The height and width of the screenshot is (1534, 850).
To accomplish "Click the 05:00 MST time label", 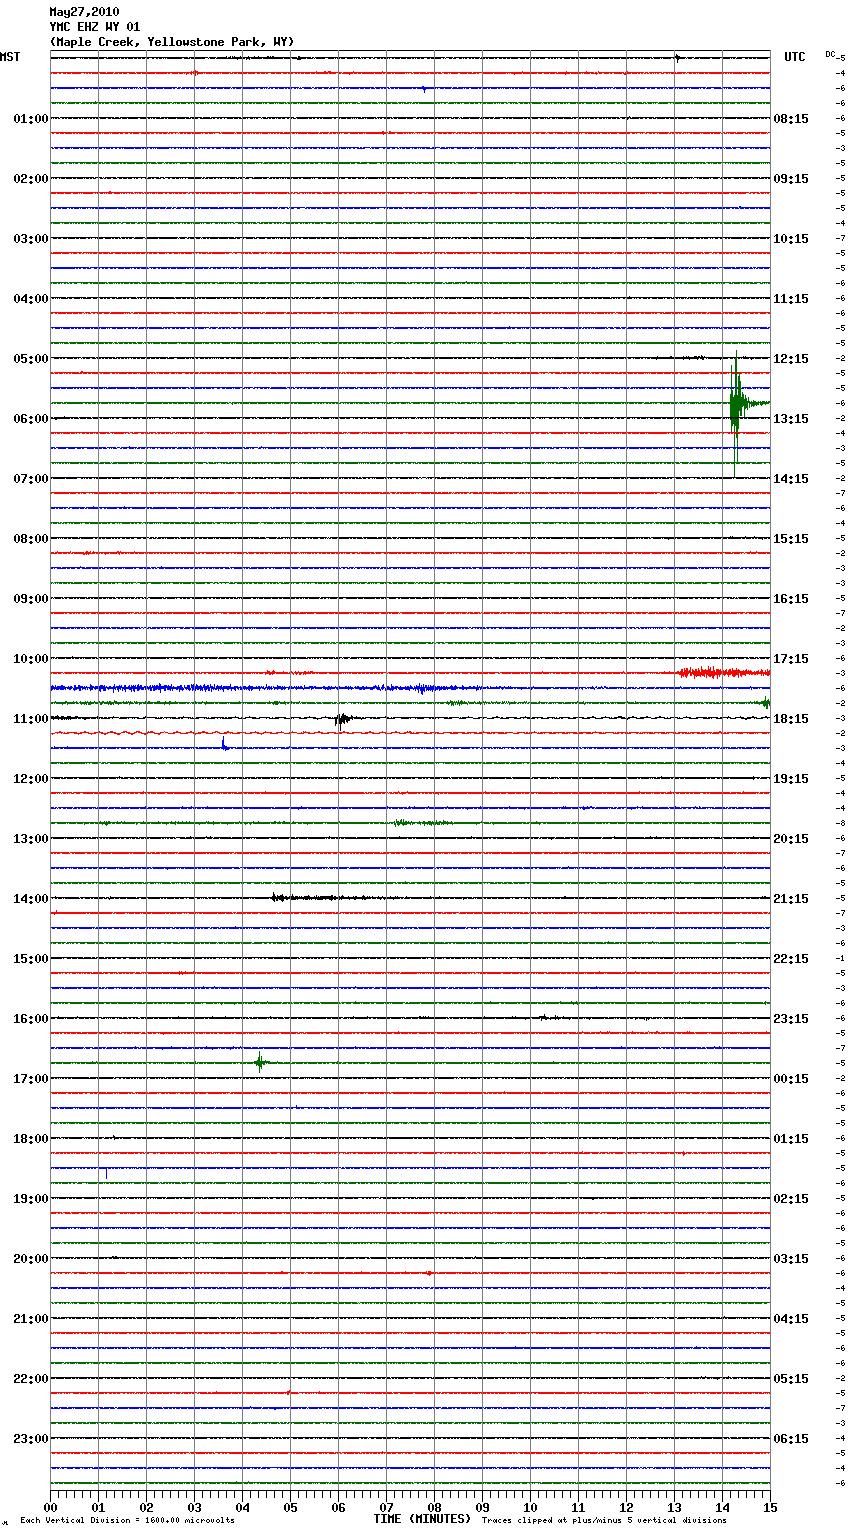I will (x=31, y=359).
